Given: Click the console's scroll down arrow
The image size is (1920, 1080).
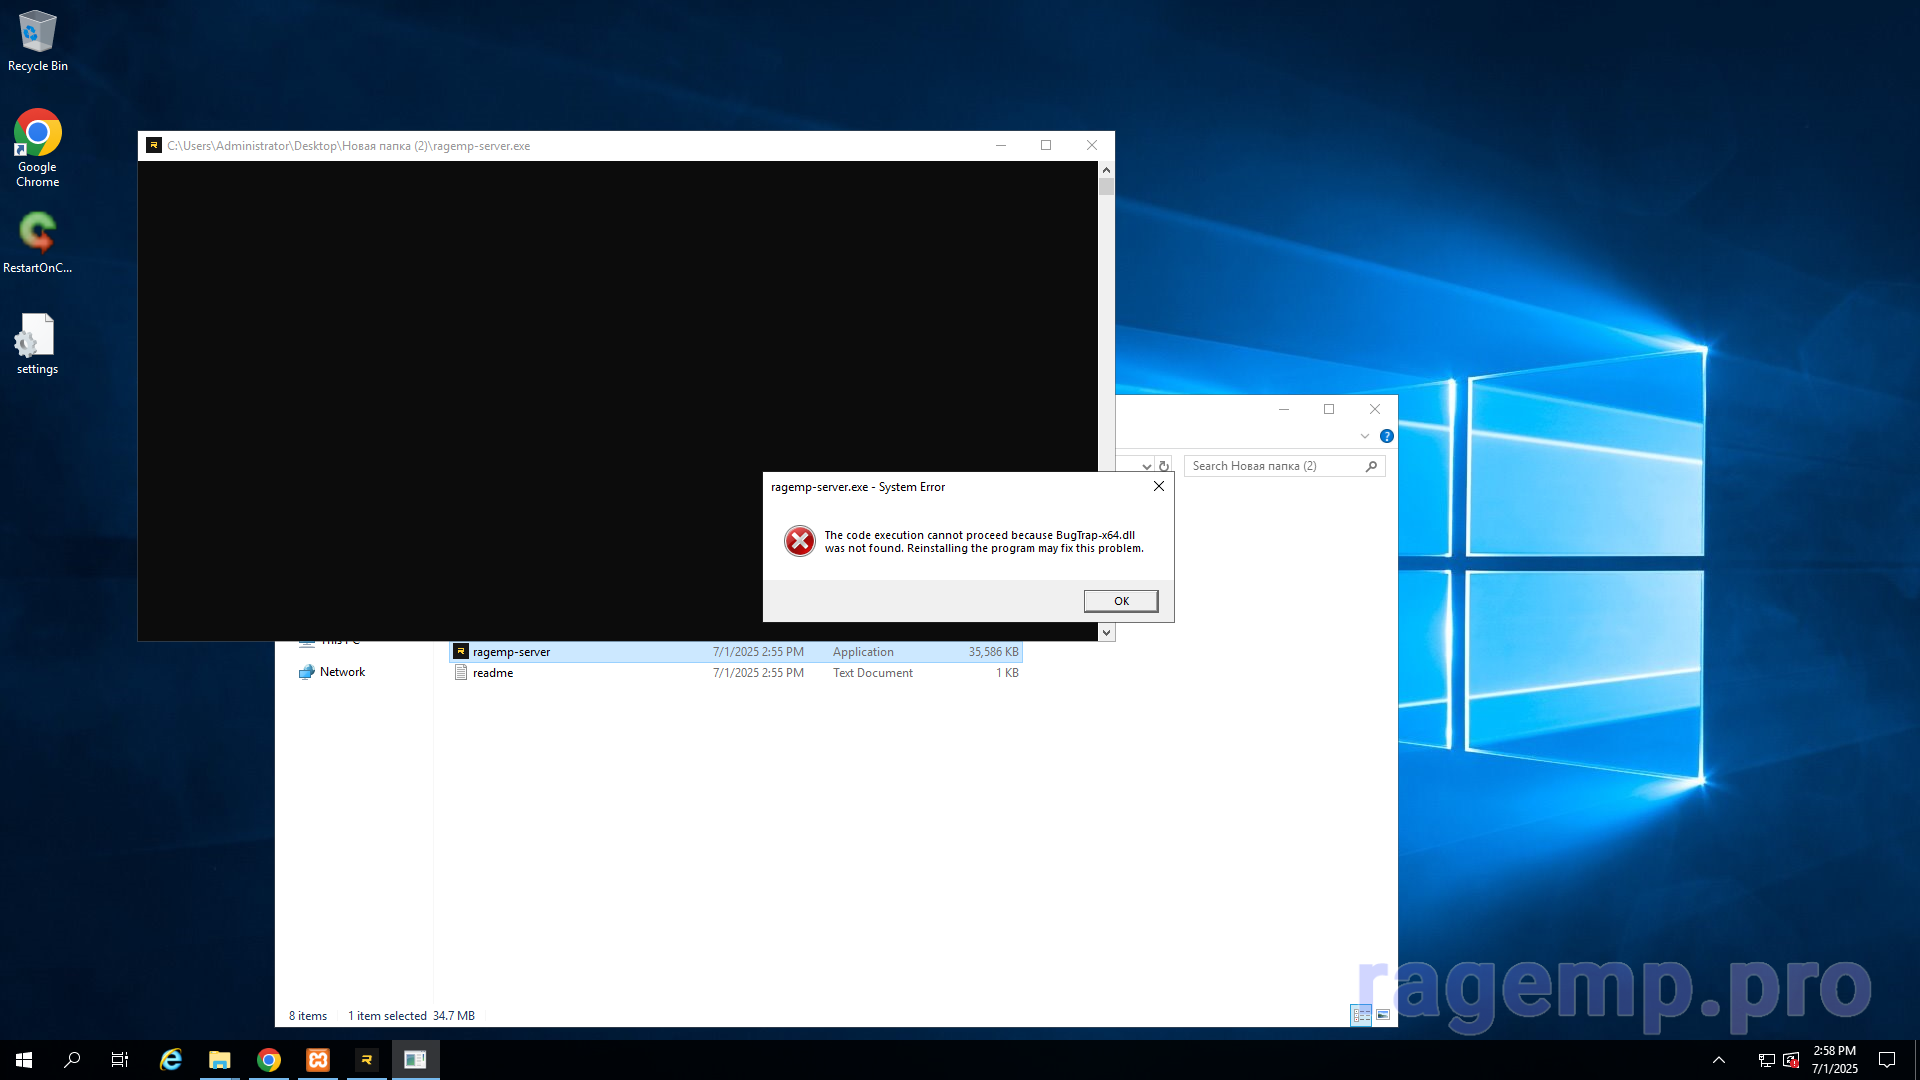Looking at the screenshot, I should tap(1106, 632).
